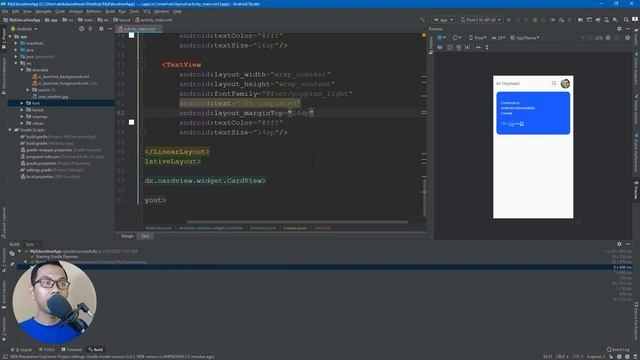Select gradle-wrapper.properties file

pos(60,150)
